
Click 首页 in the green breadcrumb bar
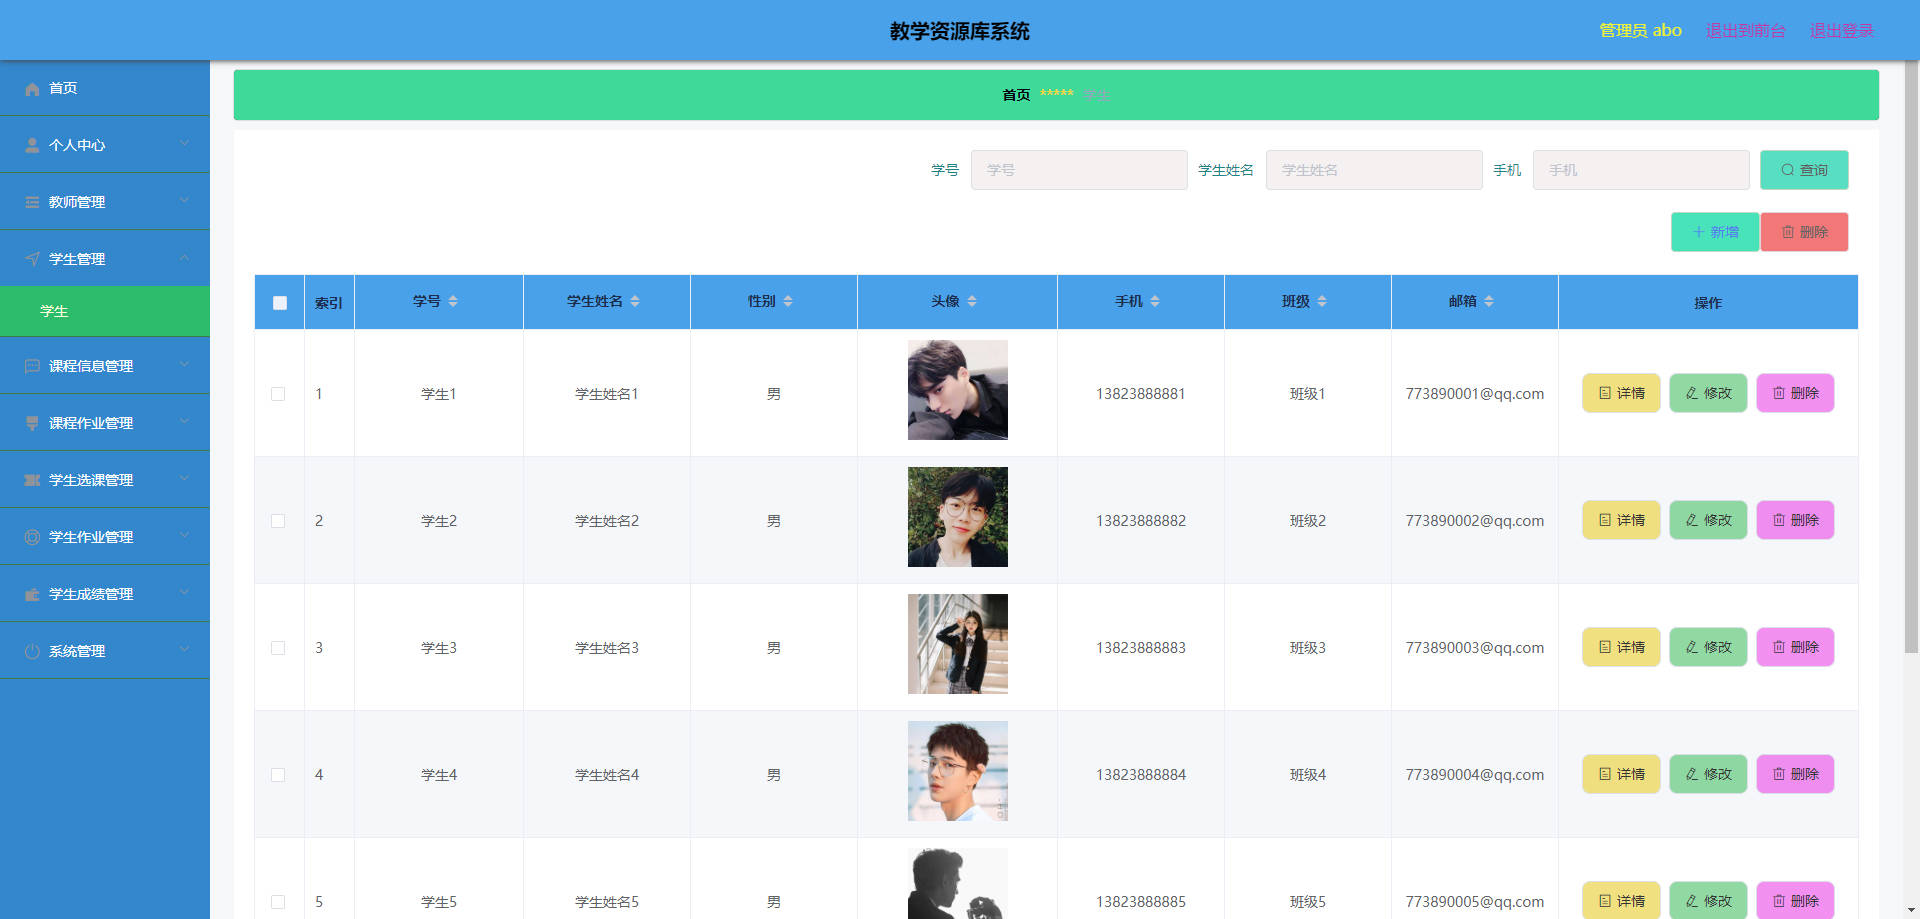1016,95
